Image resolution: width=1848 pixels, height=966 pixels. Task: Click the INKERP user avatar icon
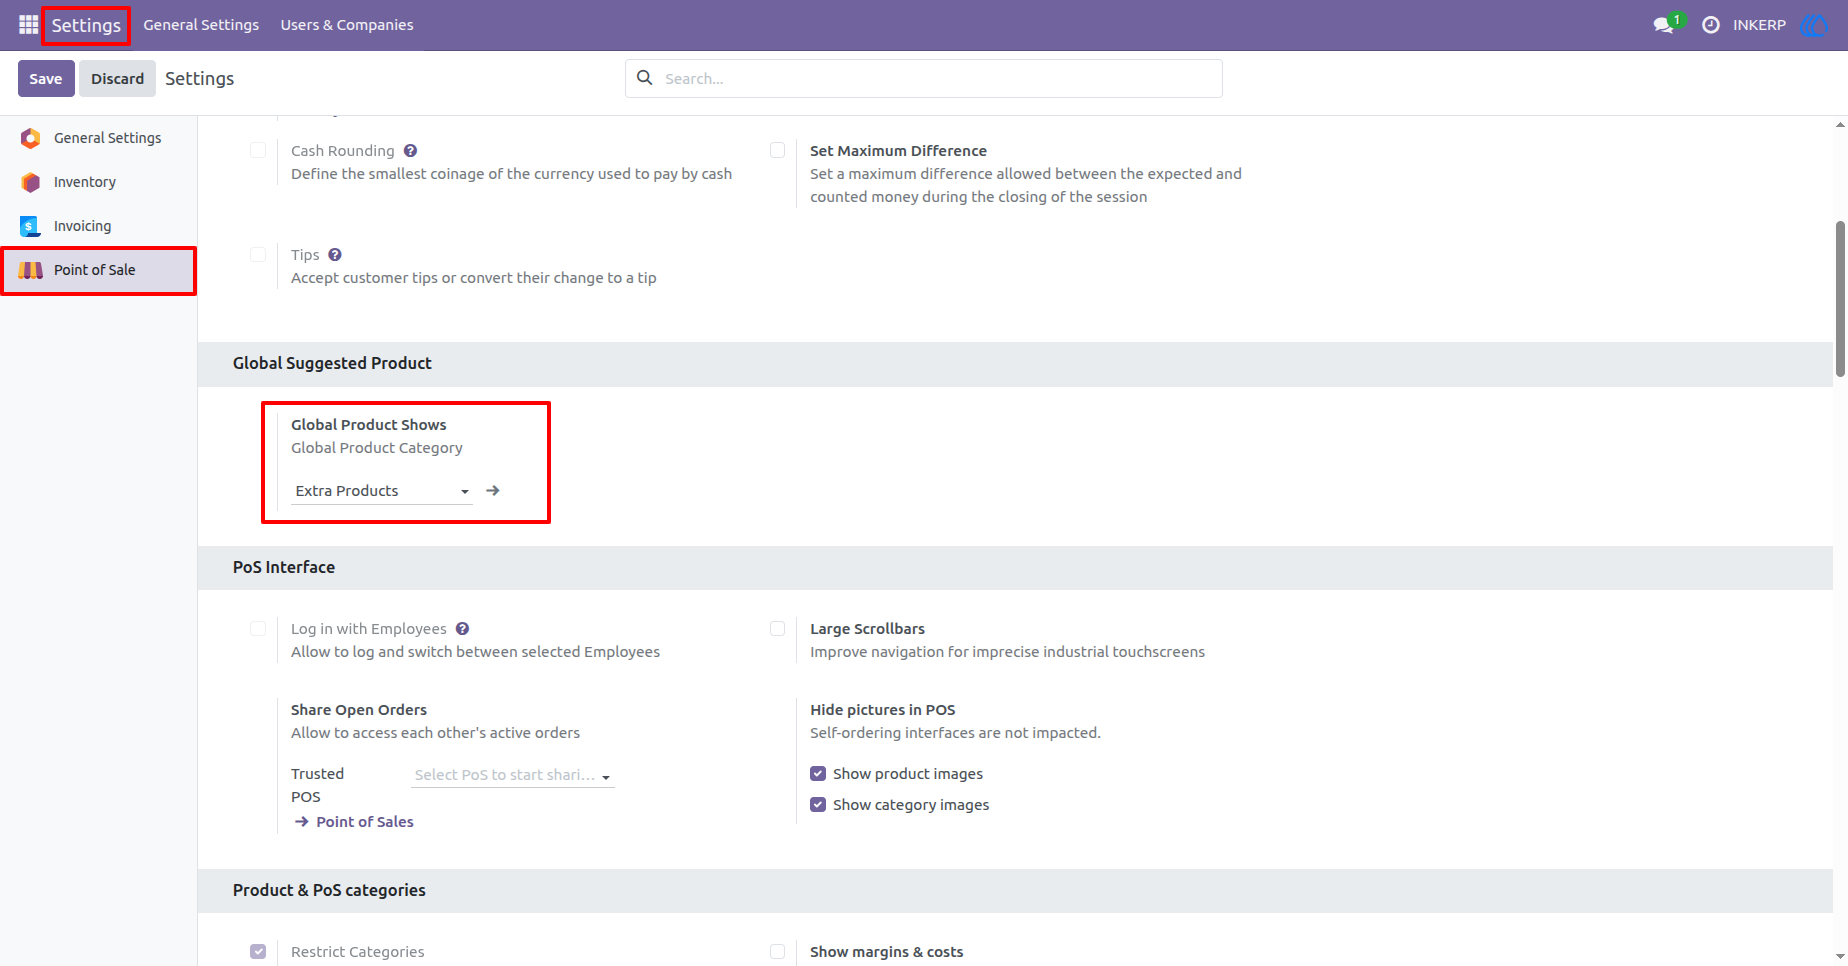pos(1813,25)
